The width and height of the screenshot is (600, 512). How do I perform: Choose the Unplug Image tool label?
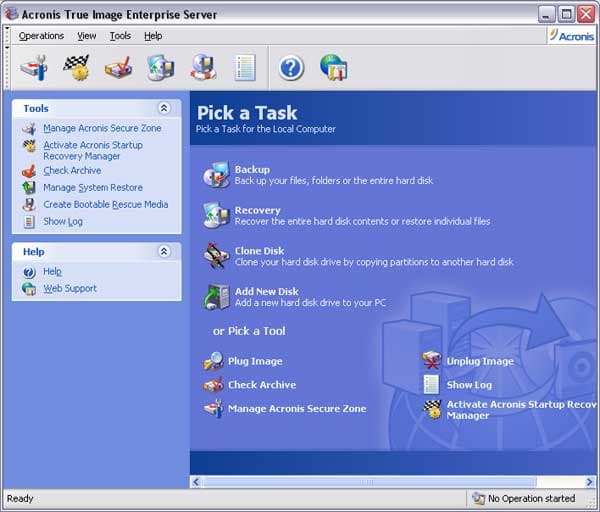coord(480,361)
